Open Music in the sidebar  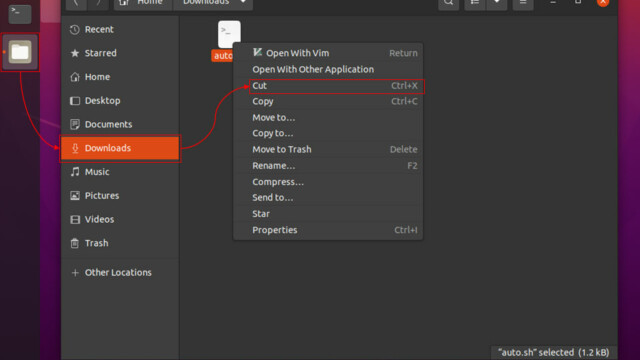point(120,172)
